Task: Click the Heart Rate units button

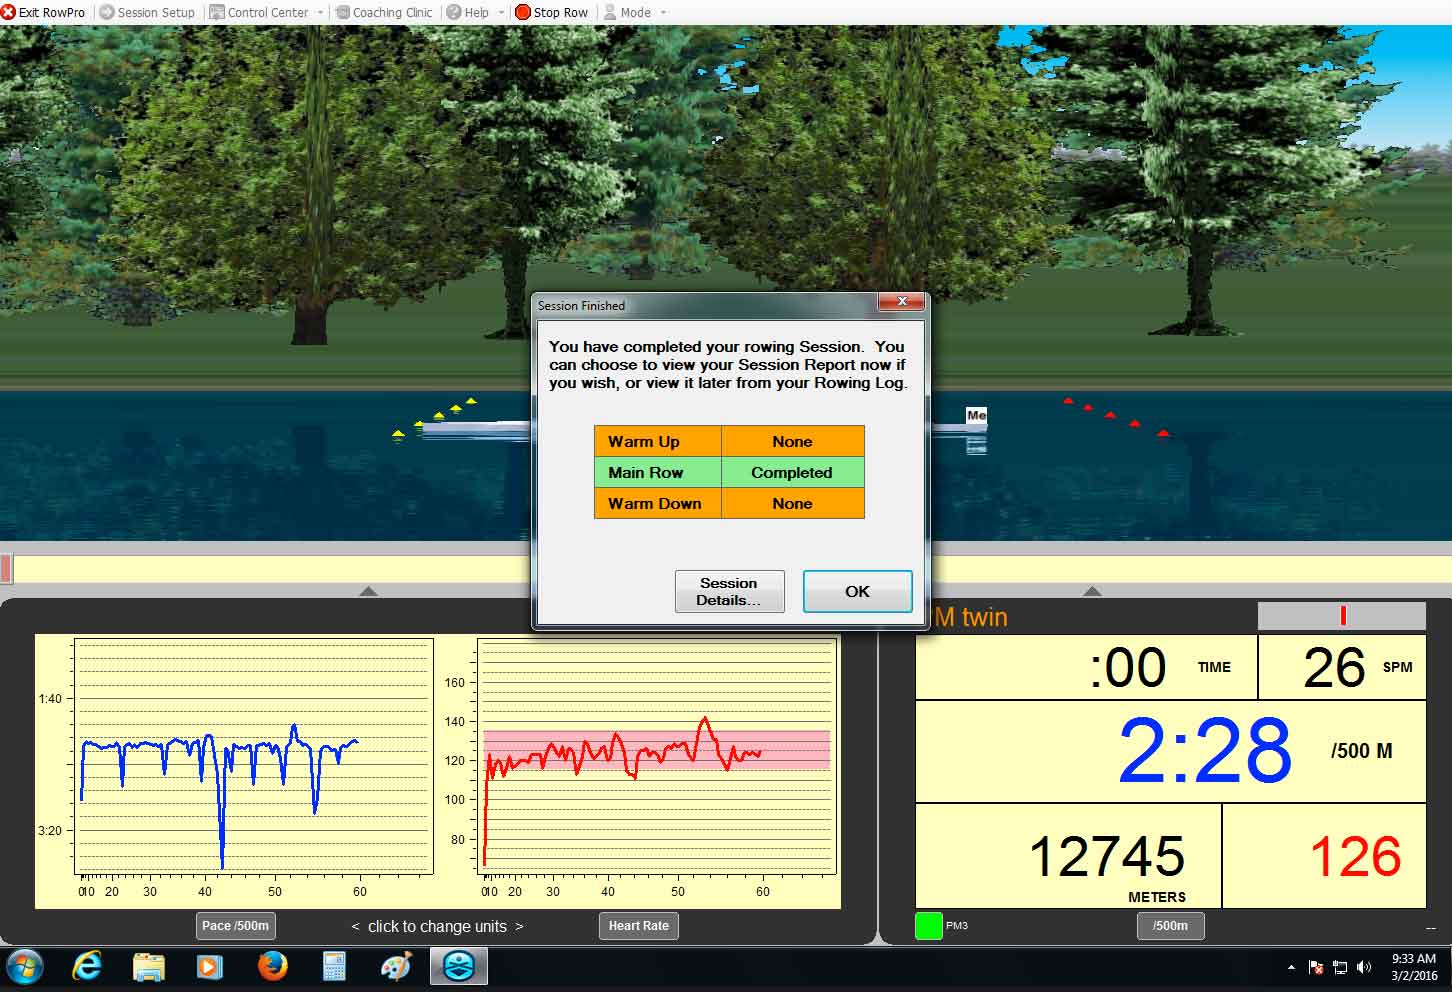Action: point(638,926)
